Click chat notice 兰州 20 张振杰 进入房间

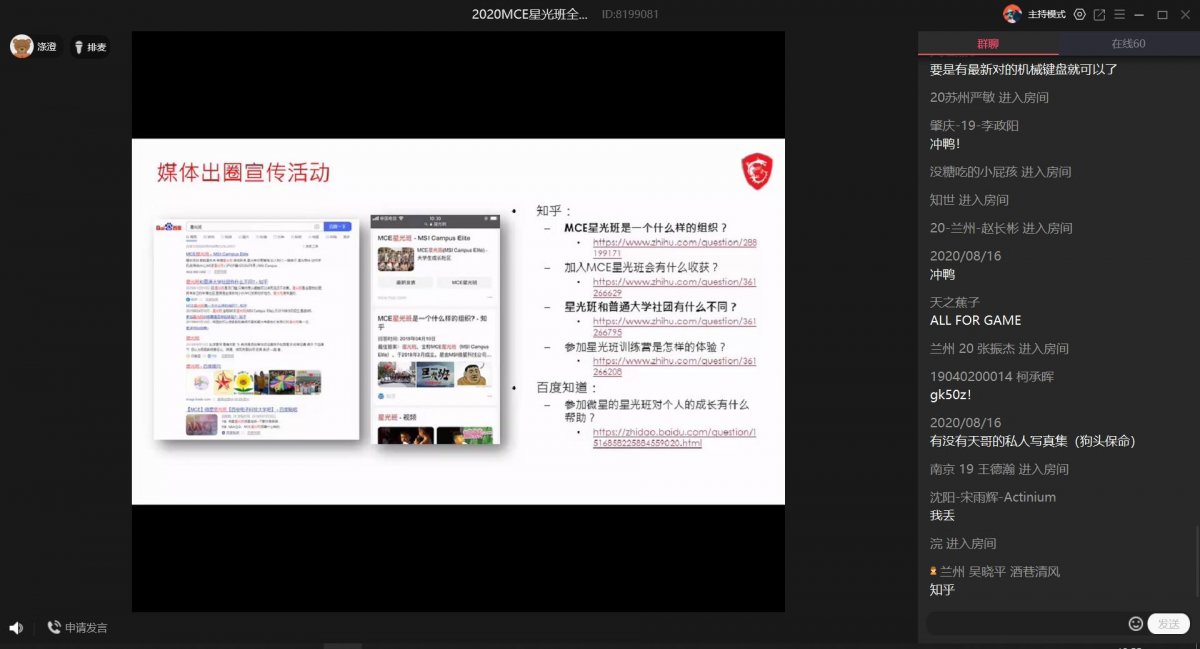point(999,348)
